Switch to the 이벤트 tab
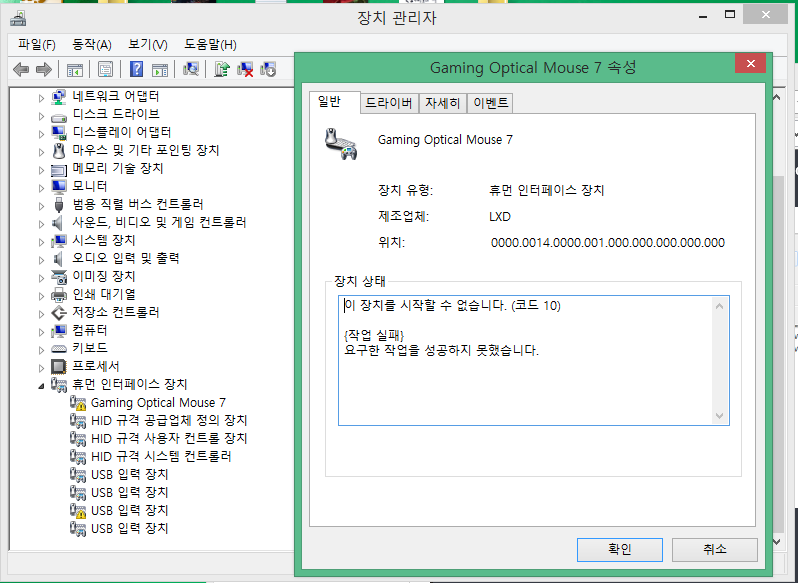 [491, 103]
